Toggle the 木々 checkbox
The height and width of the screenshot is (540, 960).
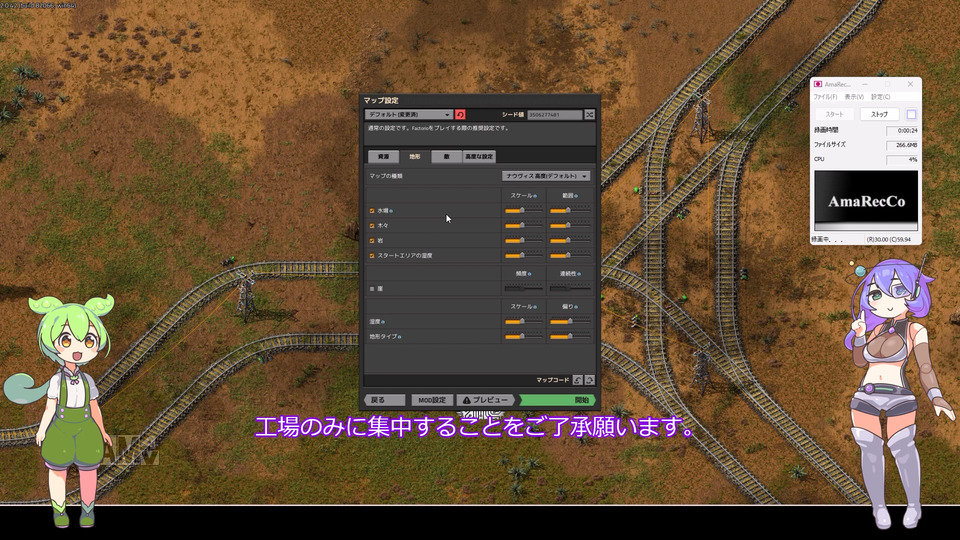click(x=372, y=226)
